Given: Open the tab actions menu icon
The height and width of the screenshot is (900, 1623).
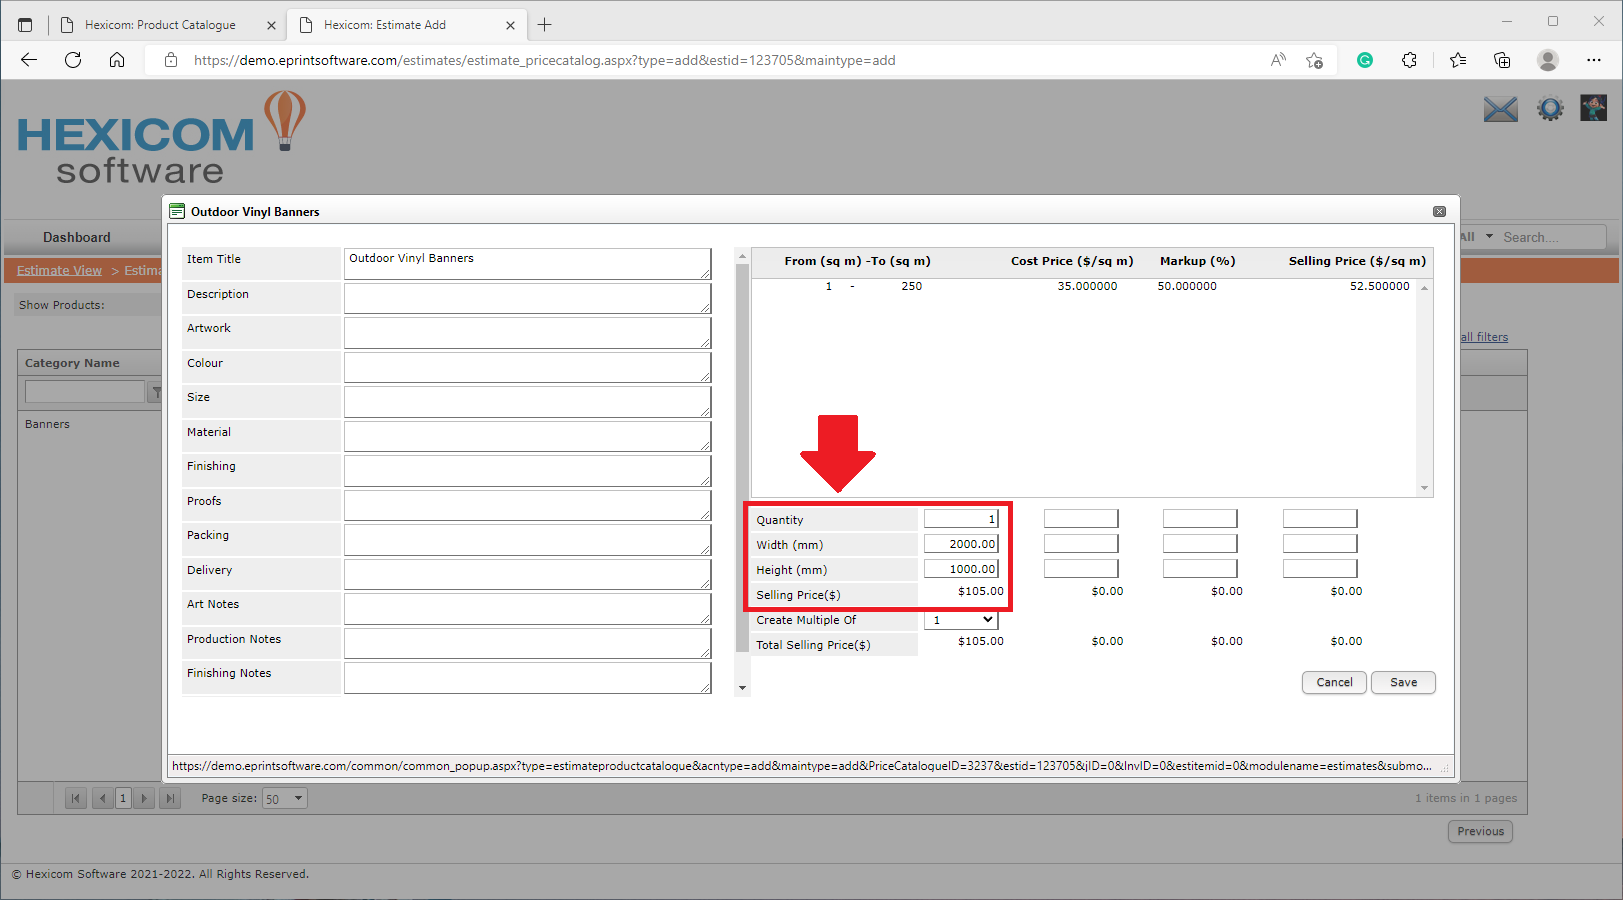Looking at the screenshot, I should tap(25, 25).
